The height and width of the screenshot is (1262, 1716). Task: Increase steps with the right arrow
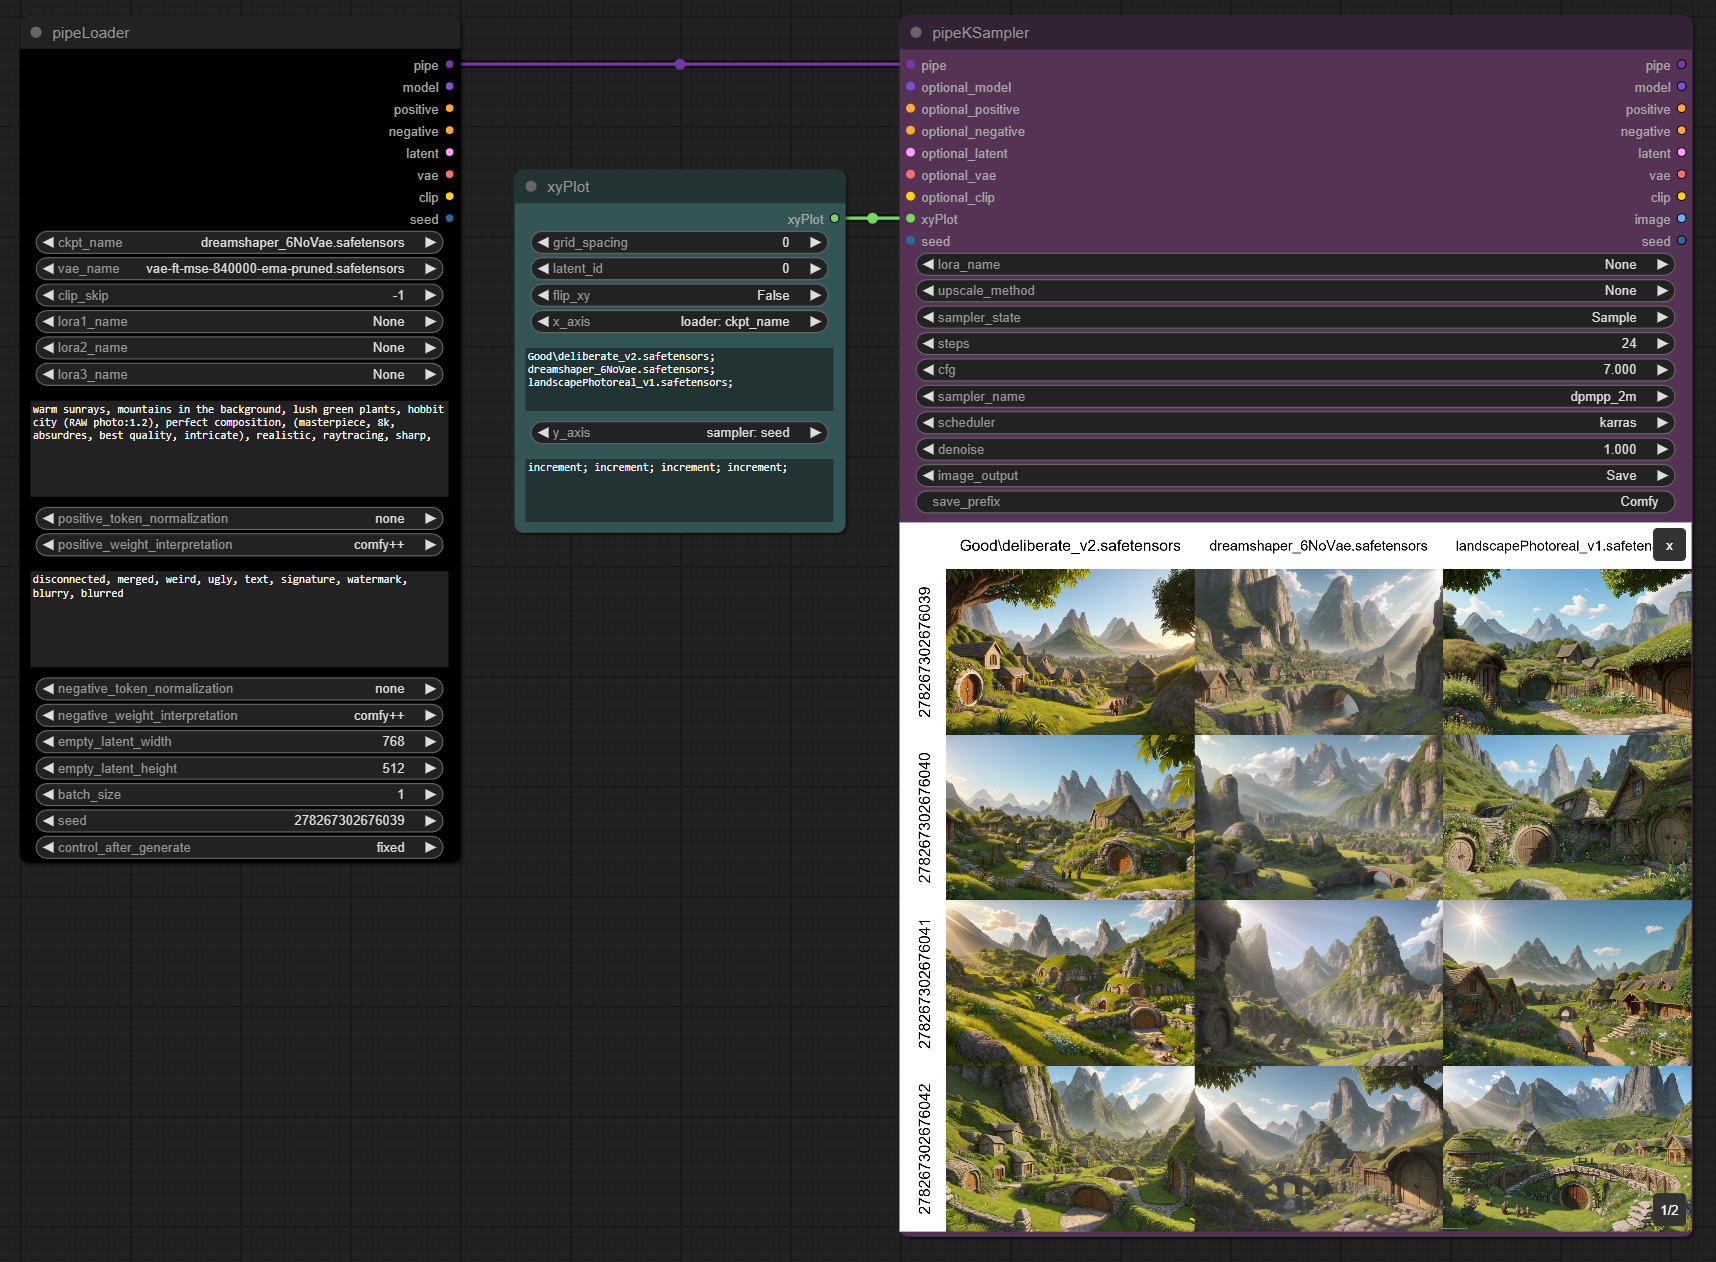(1662, 343)
